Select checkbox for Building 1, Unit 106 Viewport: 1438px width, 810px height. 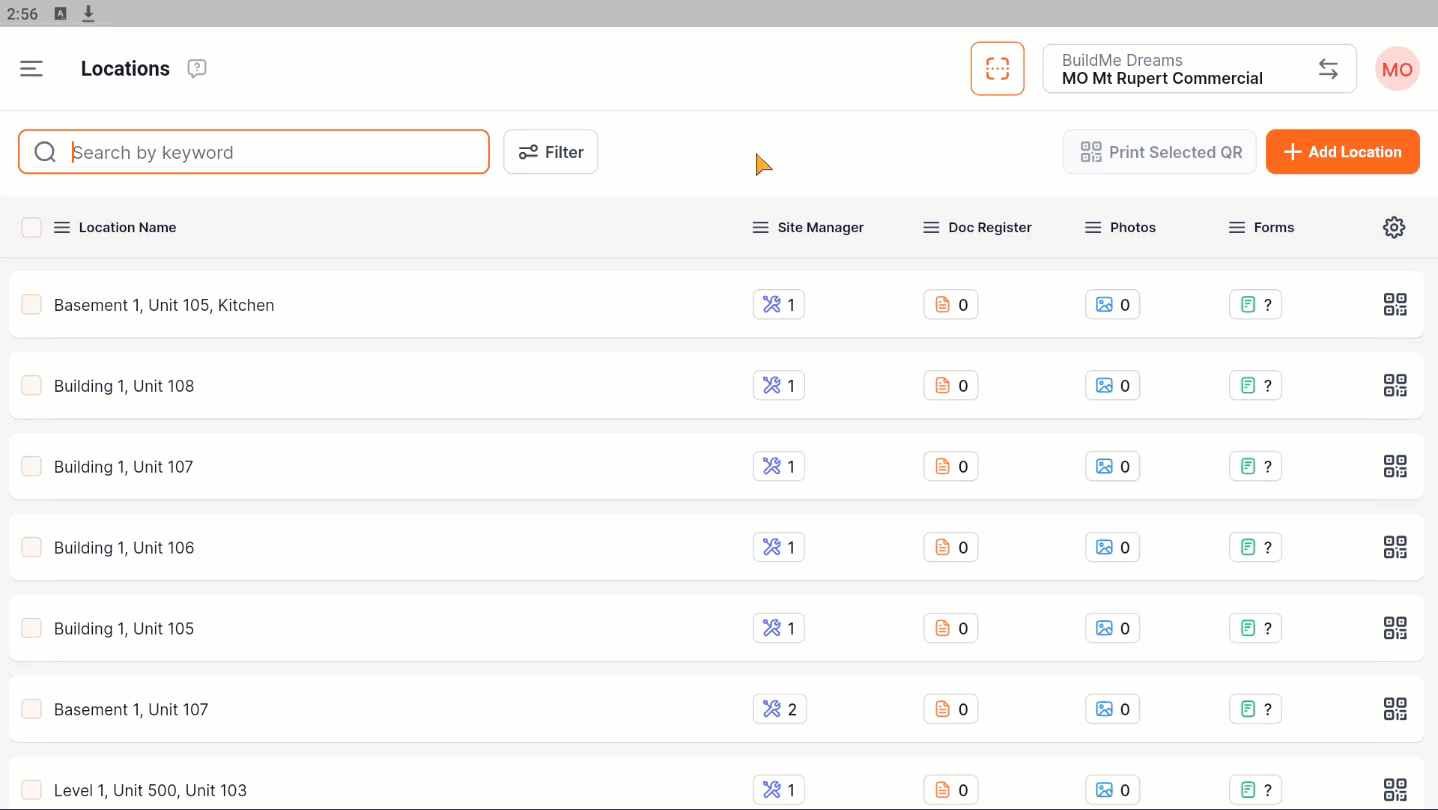coord(31,548)
